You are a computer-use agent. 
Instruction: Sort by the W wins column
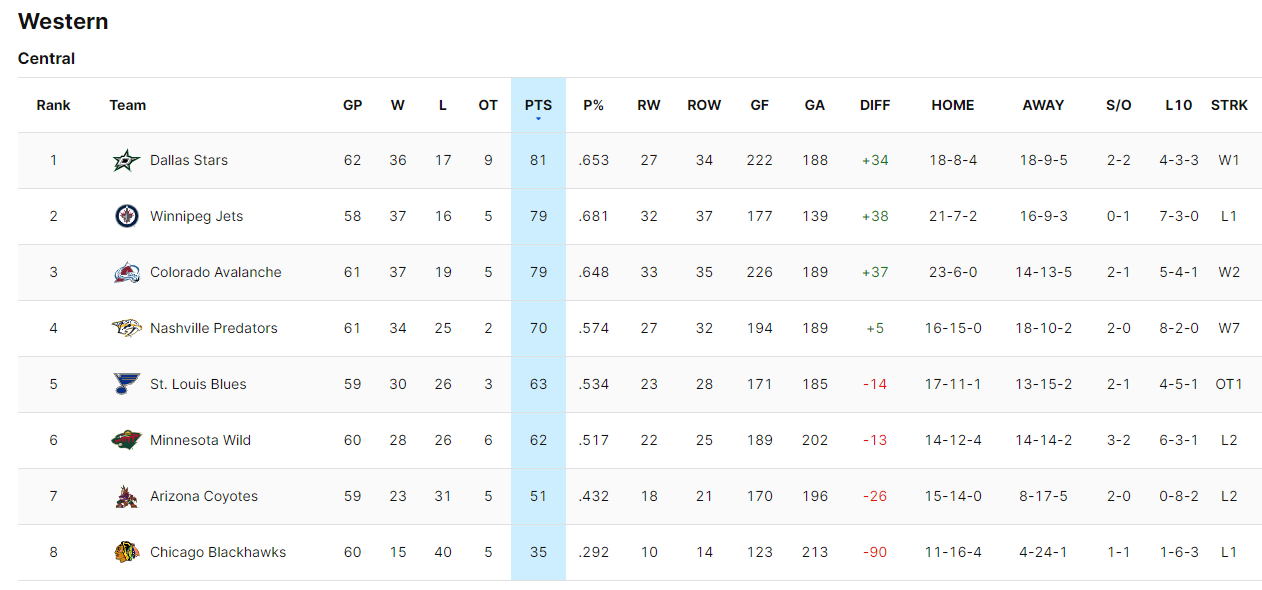tap(398, 105)
